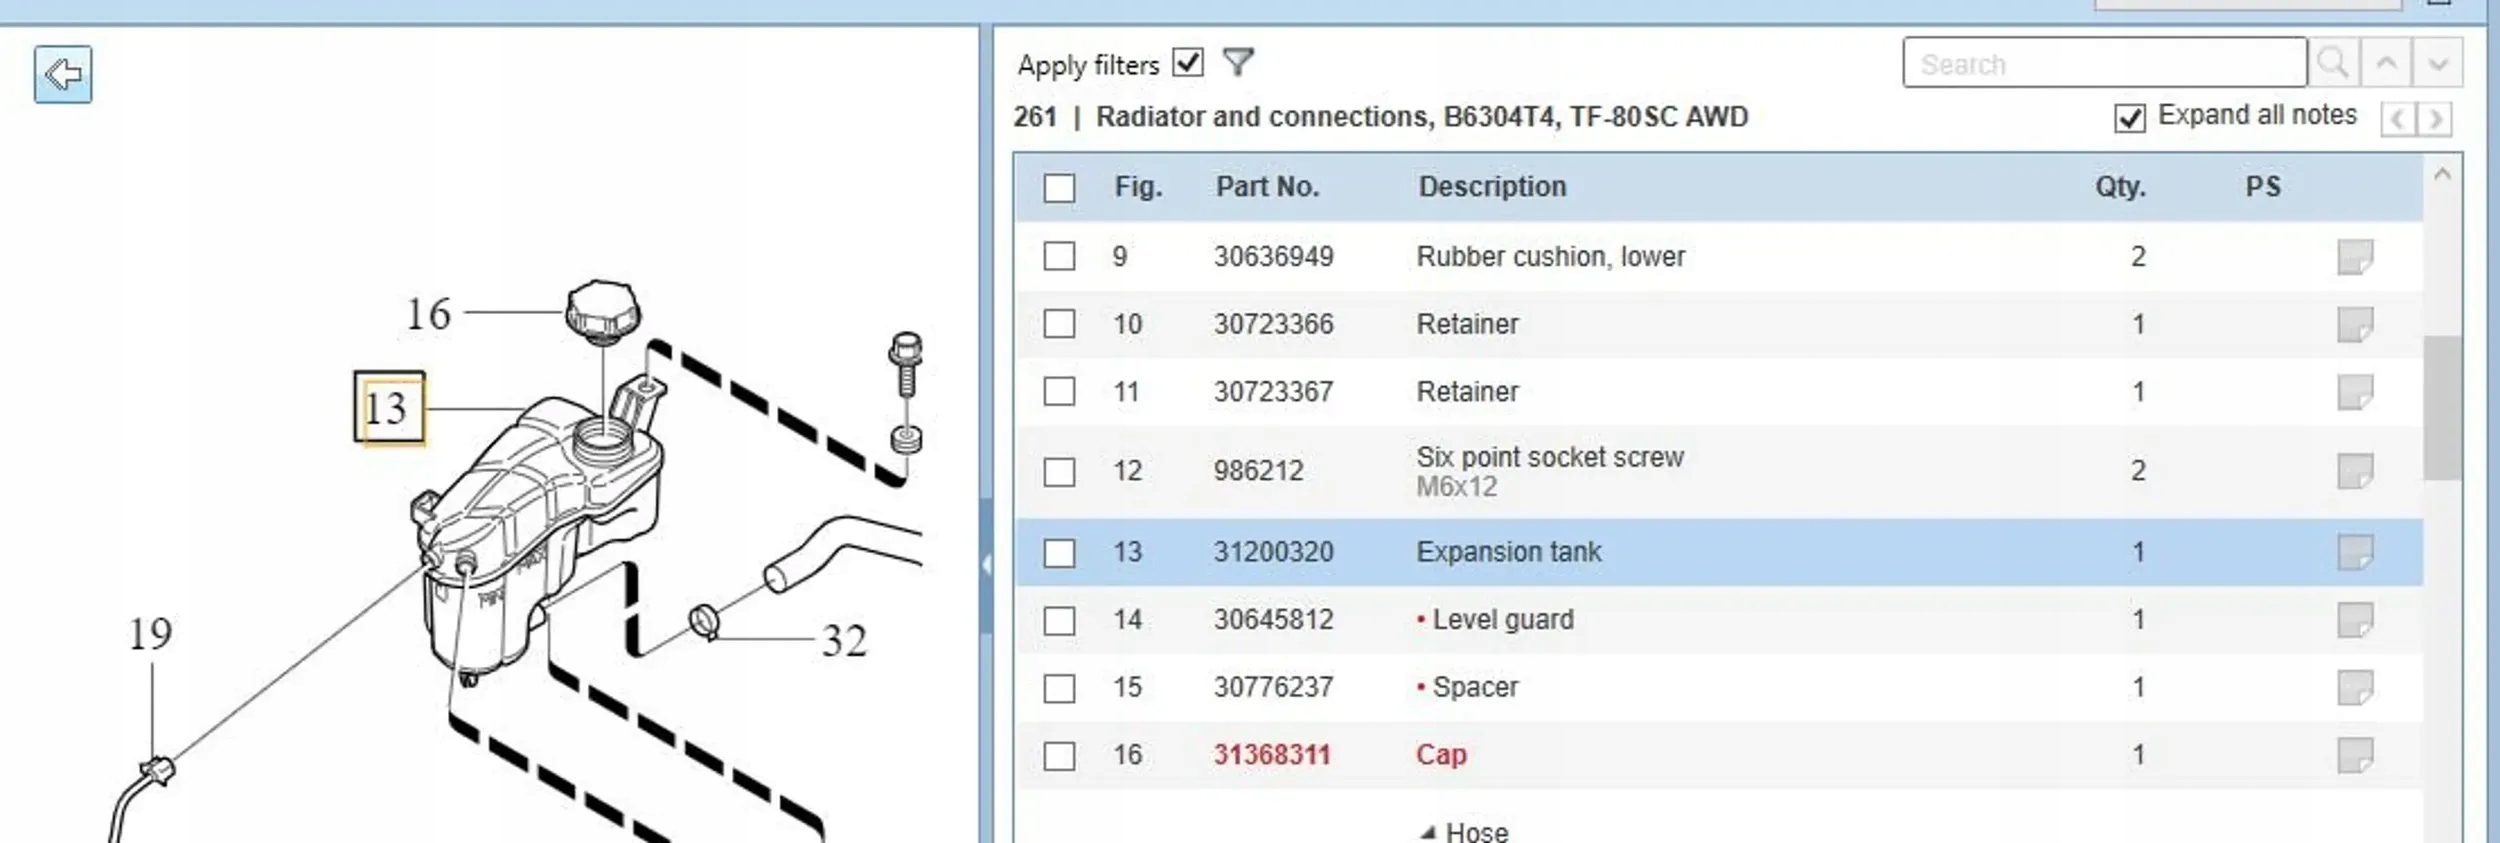Click the scroll up arrow of parts list
2500x843 pixels.
point(2443,175)
